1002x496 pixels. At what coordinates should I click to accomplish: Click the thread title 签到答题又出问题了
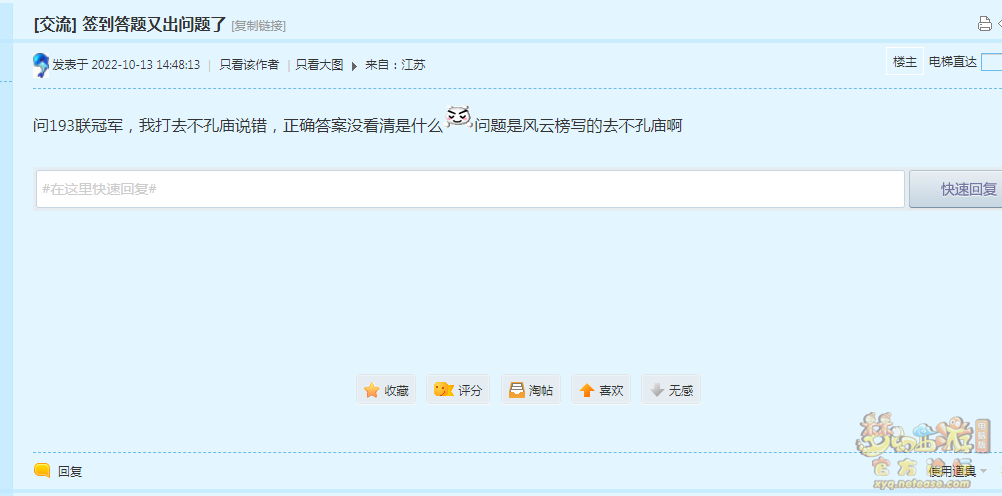155,24
